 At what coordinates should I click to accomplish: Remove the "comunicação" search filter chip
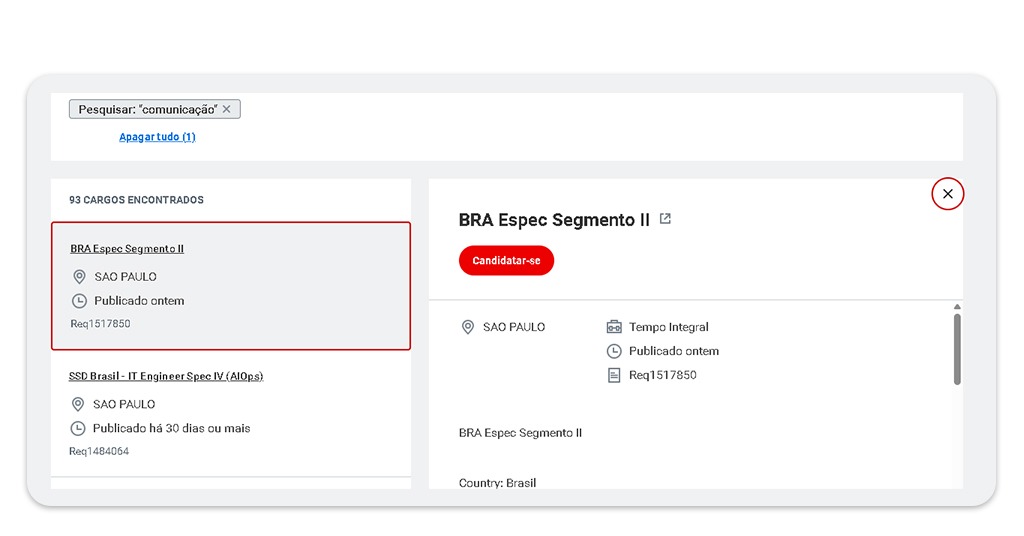[227, 109]
